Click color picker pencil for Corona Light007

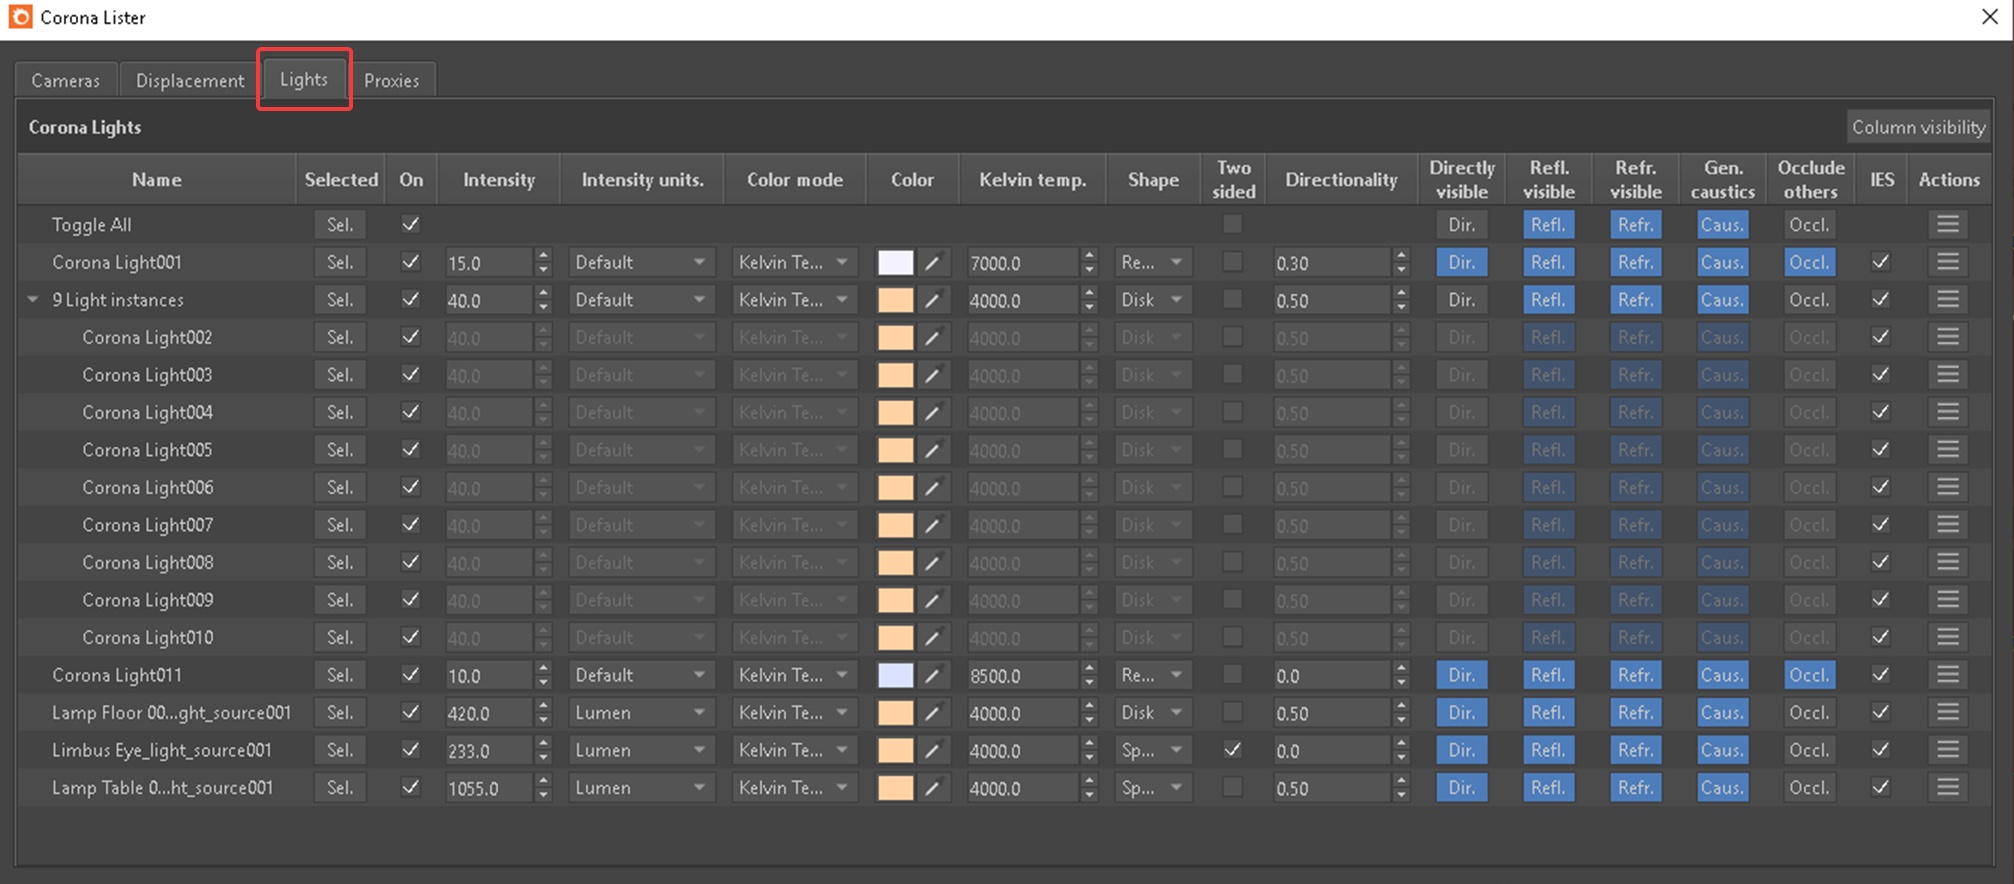[932, 525]
